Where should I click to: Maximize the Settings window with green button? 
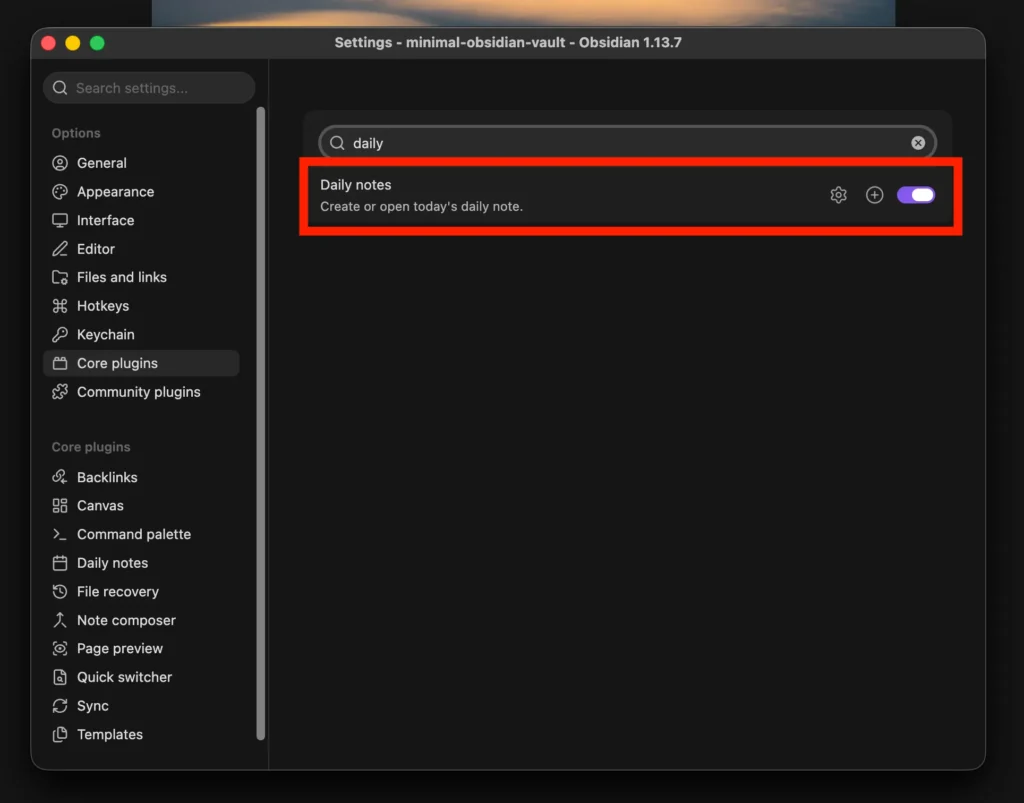click(x=97, y=43)
